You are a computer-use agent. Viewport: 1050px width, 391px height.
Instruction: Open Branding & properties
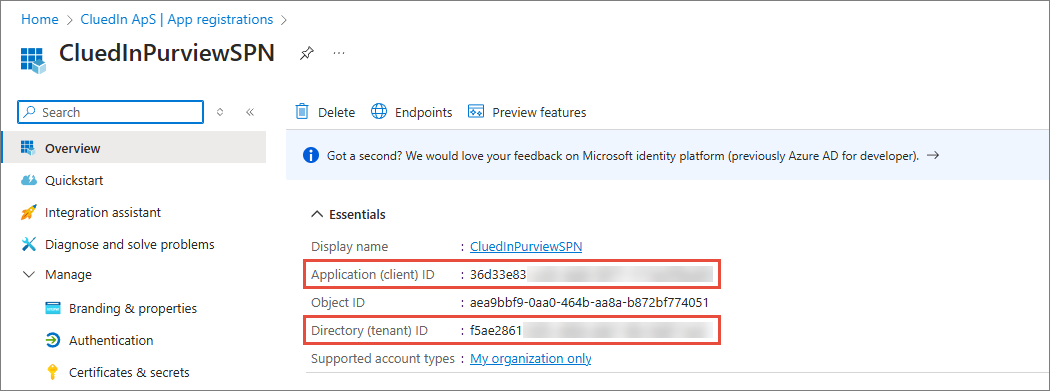point(133,309)
